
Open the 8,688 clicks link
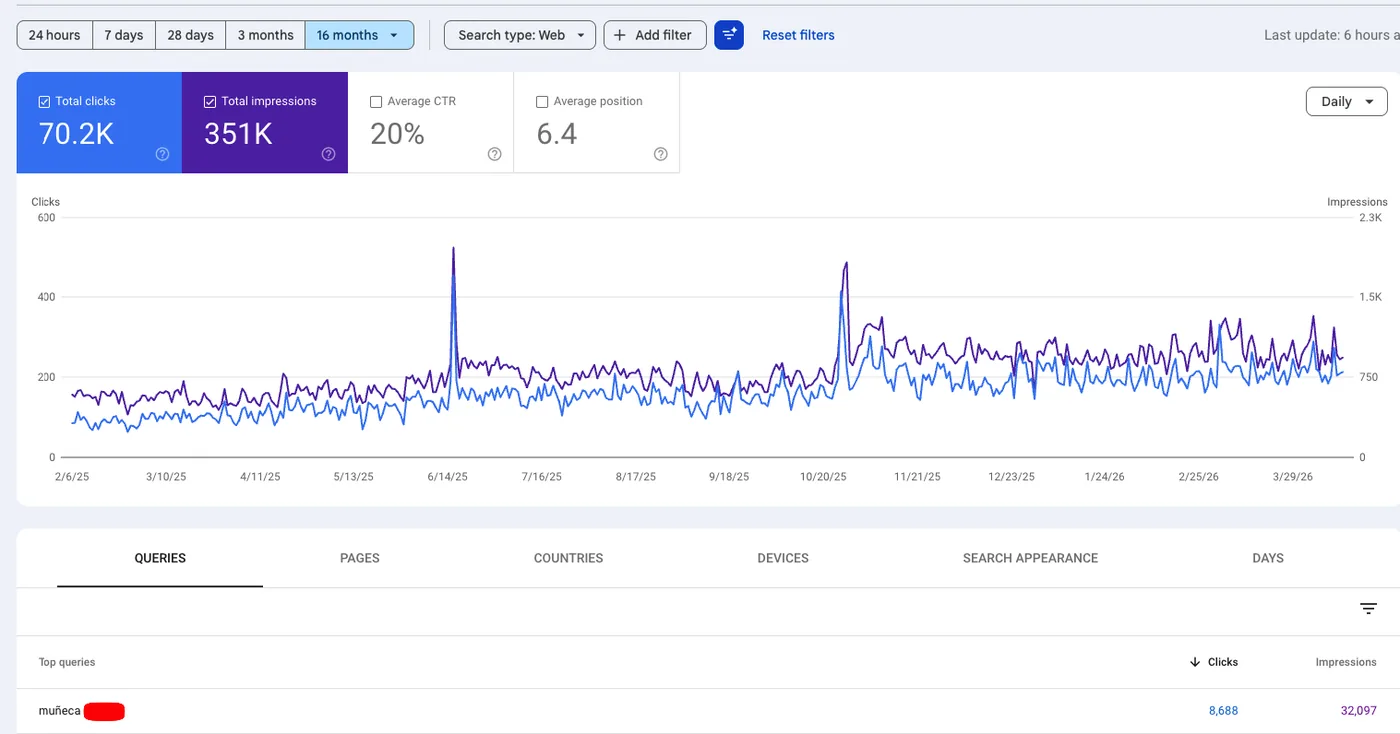coord(1223,710)
